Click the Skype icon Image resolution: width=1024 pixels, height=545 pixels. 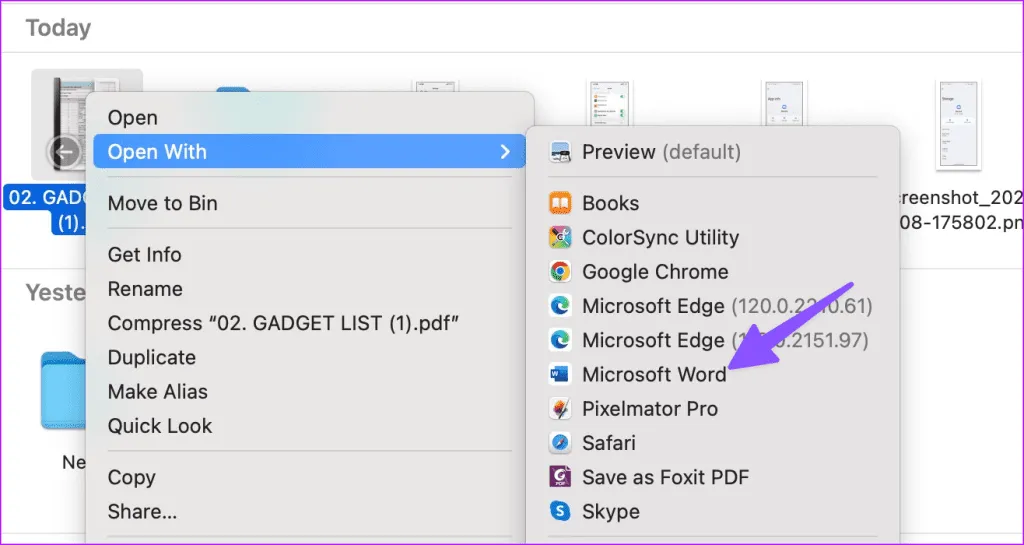click(560, 511)
